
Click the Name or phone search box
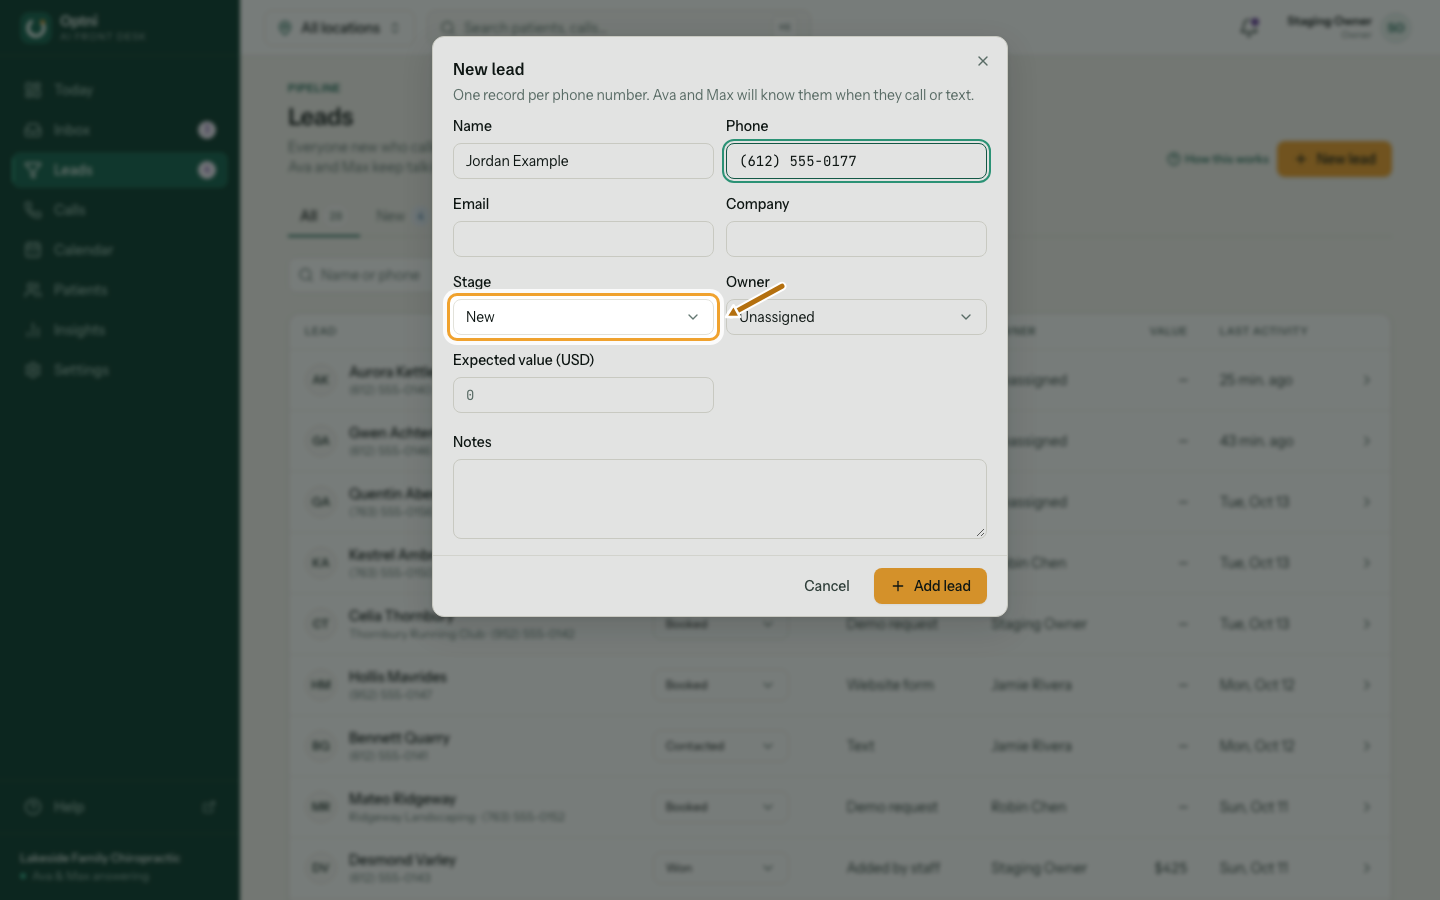click(x=362, y=275)
